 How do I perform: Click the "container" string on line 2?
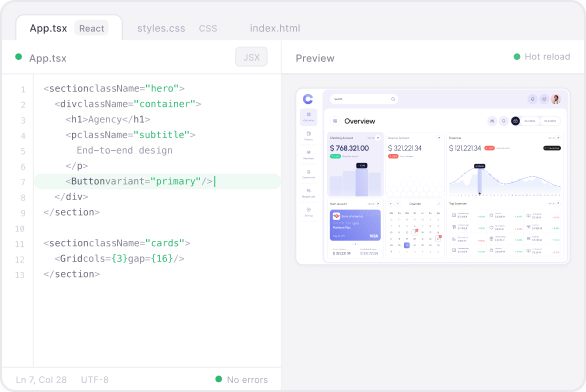(x=164, y=104)
